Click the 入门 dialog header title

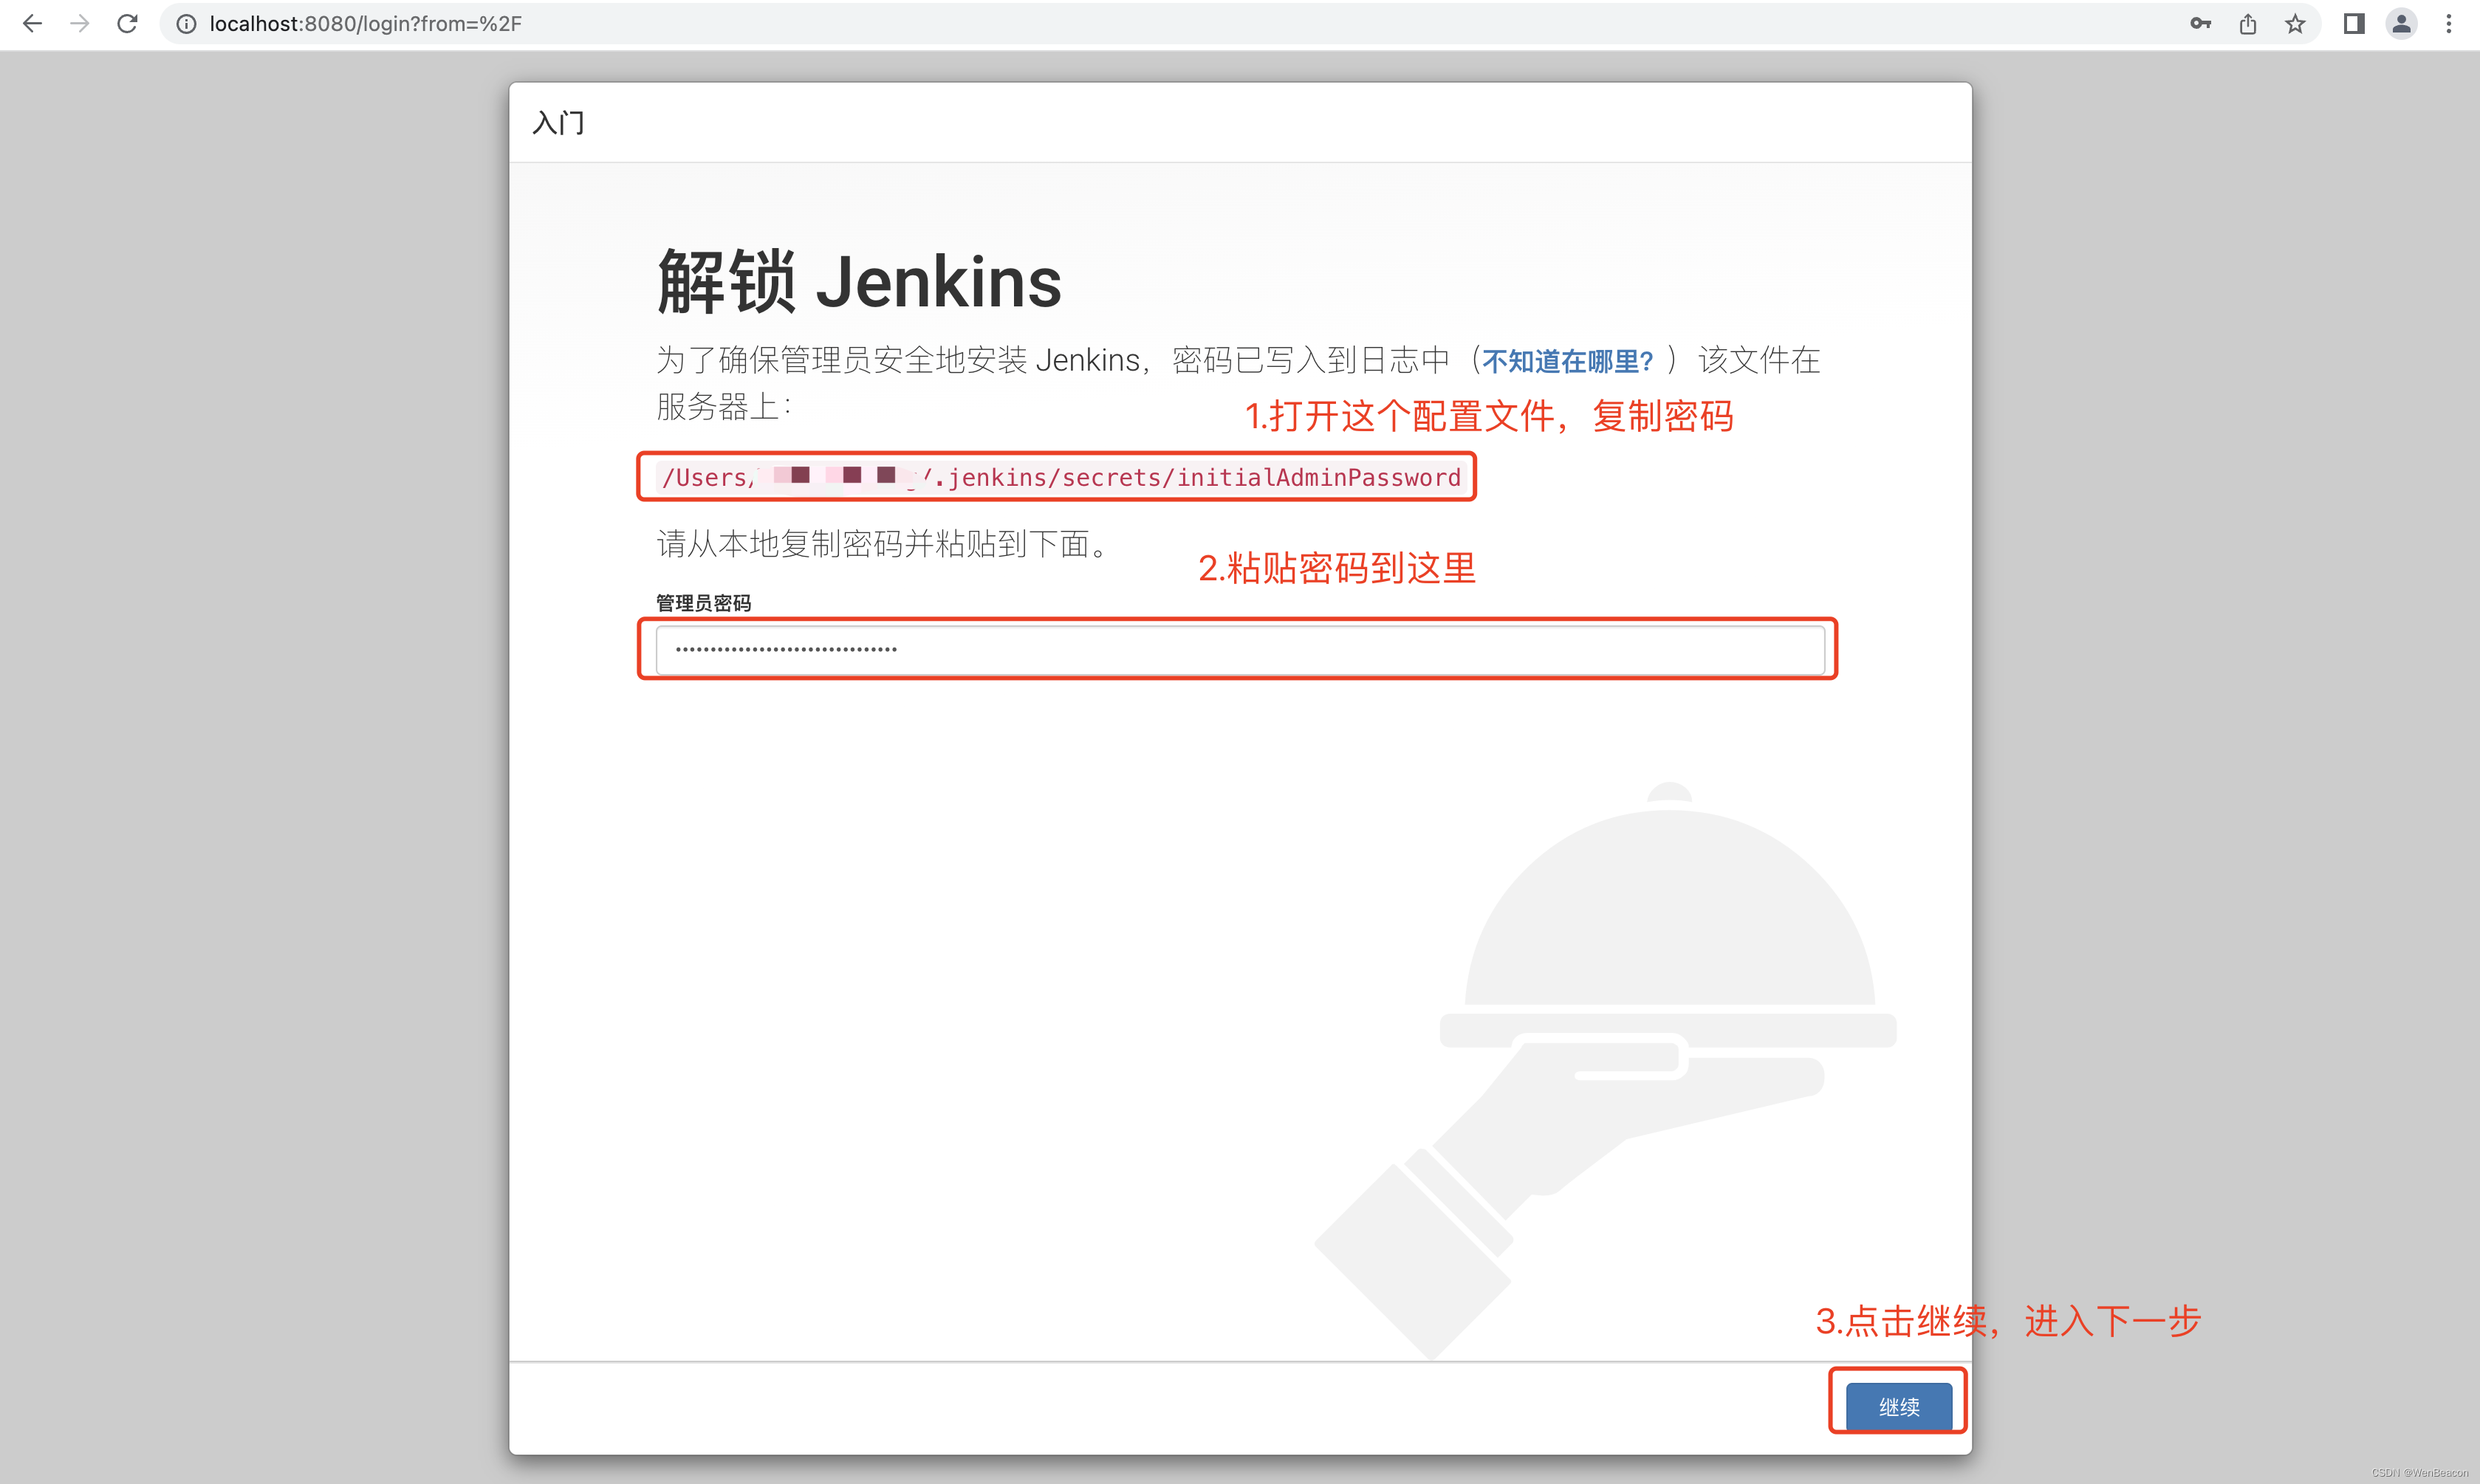(x=558, y=123)
